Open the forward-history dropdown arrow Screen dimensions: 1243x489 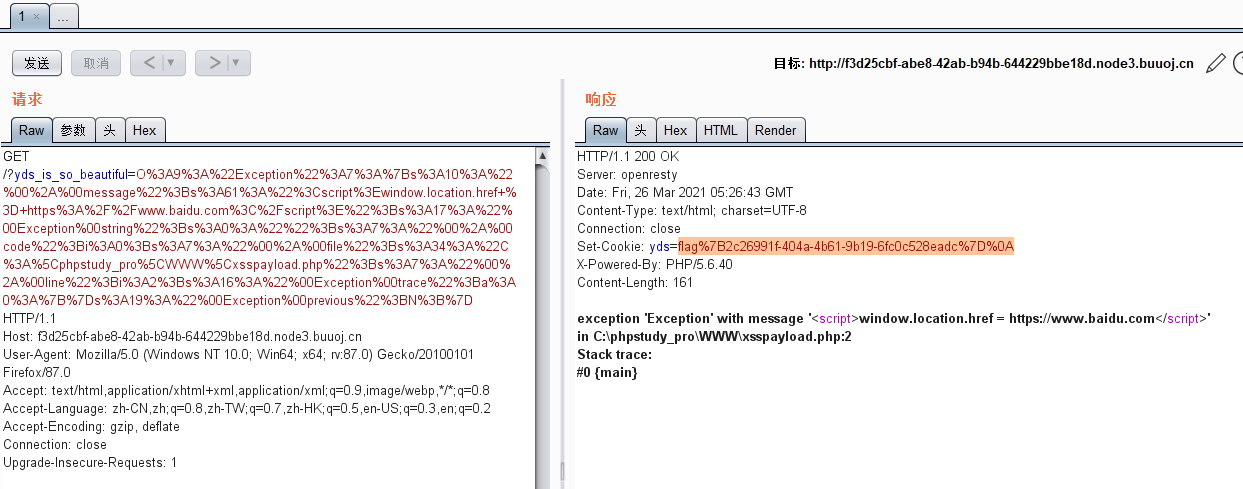[238, 63]
